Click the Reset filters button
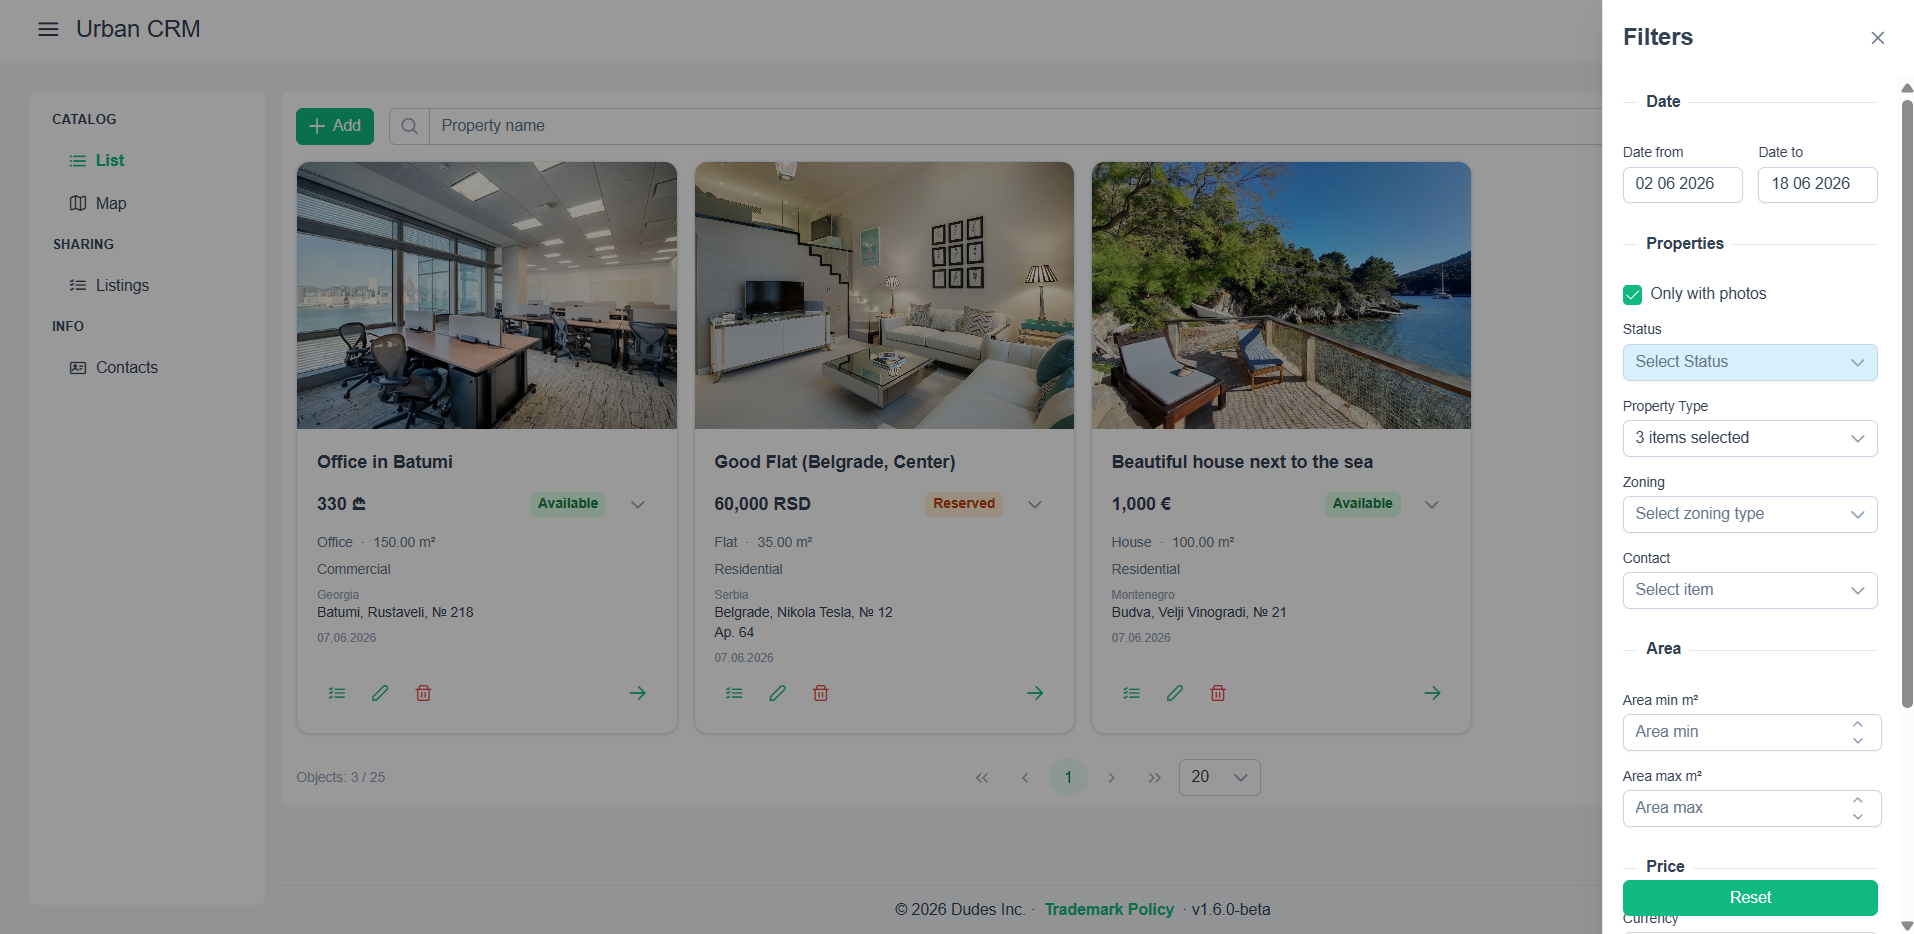Screen dimensions: 1914x934 1750,898
